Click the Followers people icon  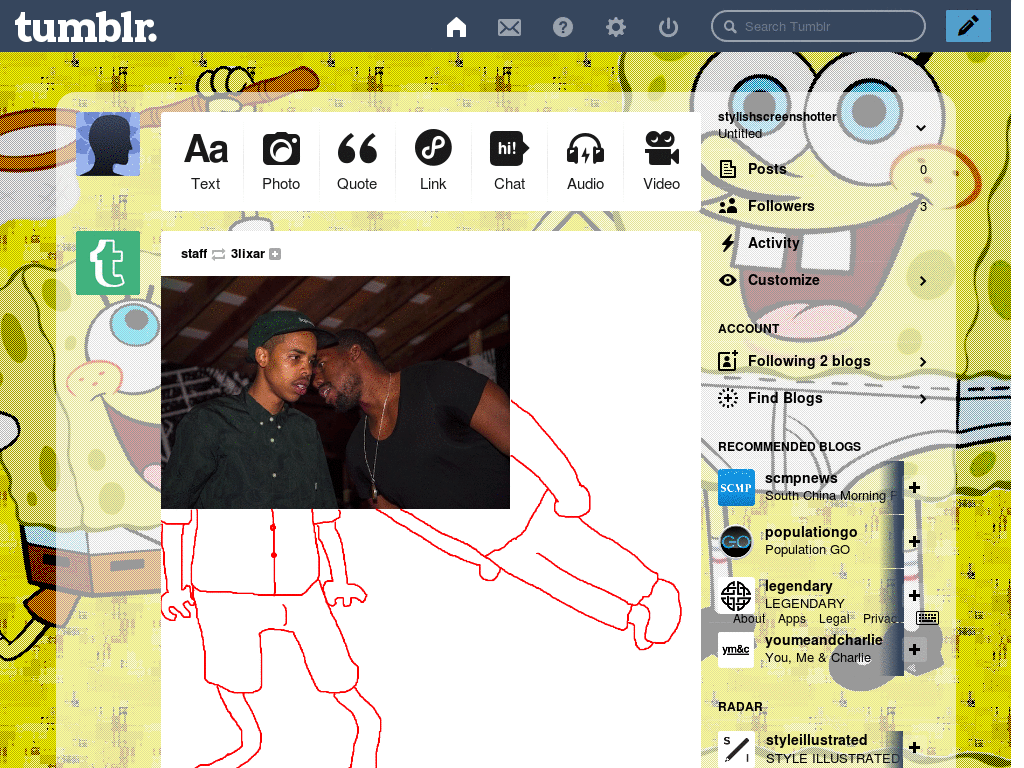click(728, 206)
